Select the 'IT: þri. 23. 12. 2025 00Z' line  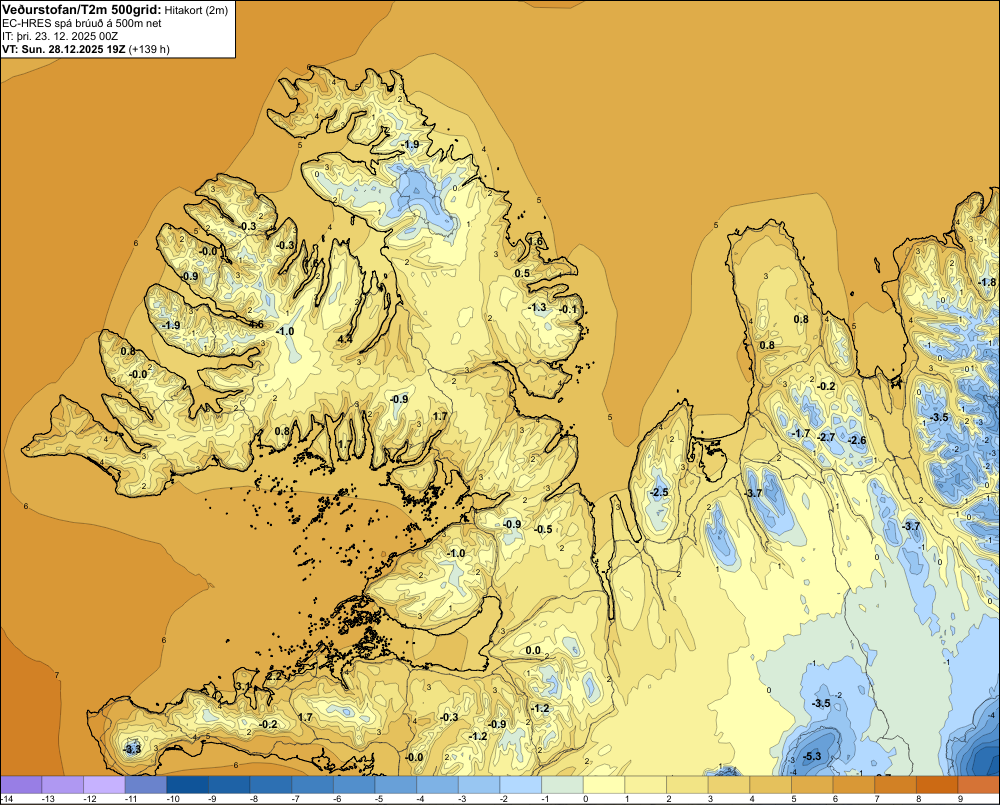(x=60, y=36)
